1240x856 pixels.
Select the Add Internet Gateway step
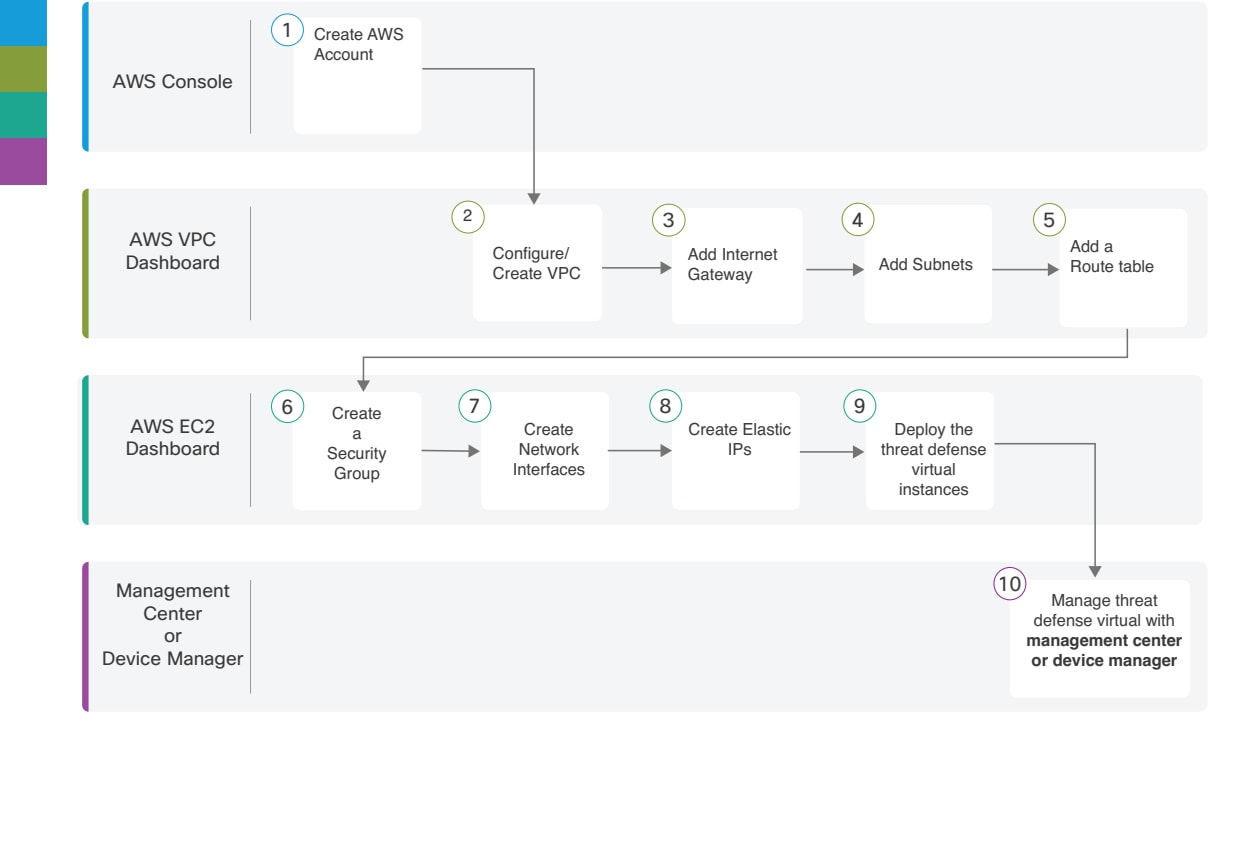point(737,263)
